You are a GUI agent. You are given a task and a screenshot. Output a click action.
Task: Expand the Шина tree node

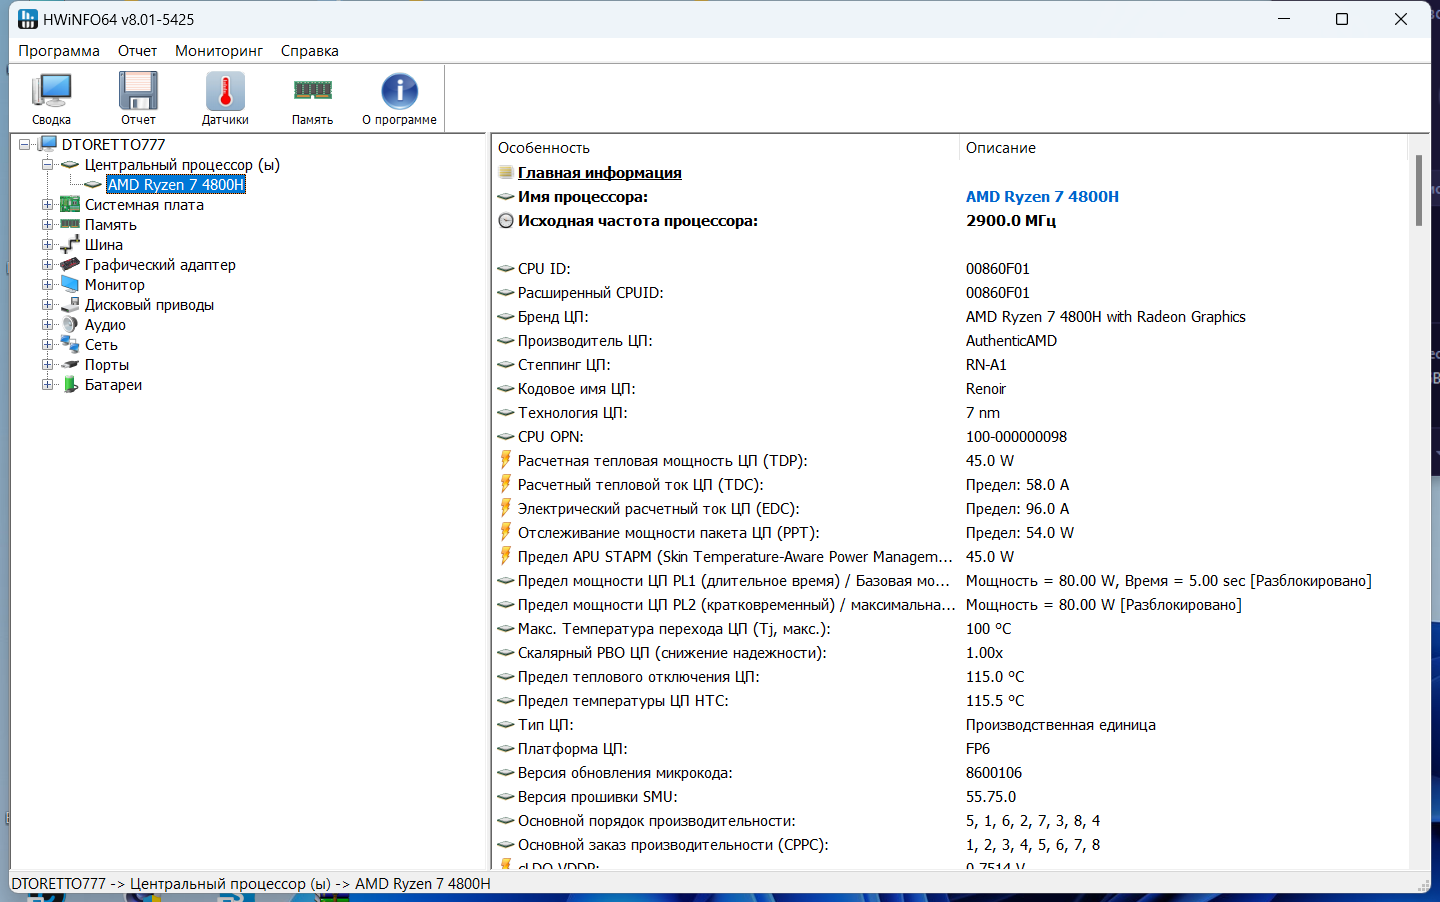(x=47, y=244)
